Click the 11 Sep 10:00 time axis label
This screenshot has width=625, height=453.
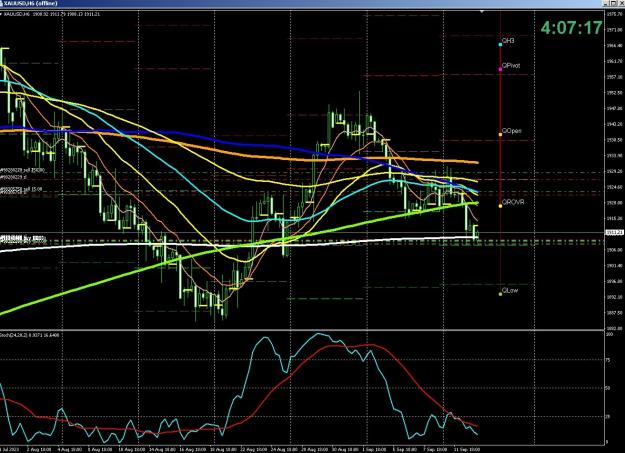click(x=466, y=449)
